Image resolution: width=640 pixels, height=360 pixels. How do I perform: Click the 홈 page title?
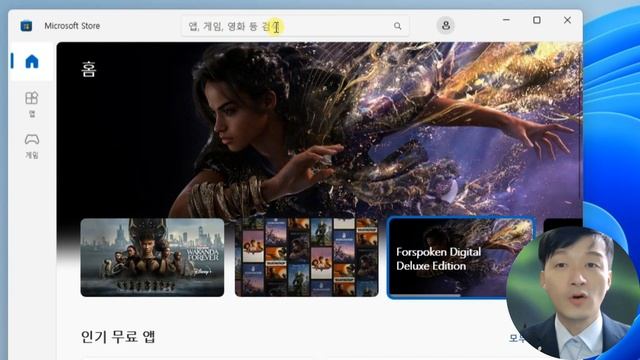click(x=89, y=69)
